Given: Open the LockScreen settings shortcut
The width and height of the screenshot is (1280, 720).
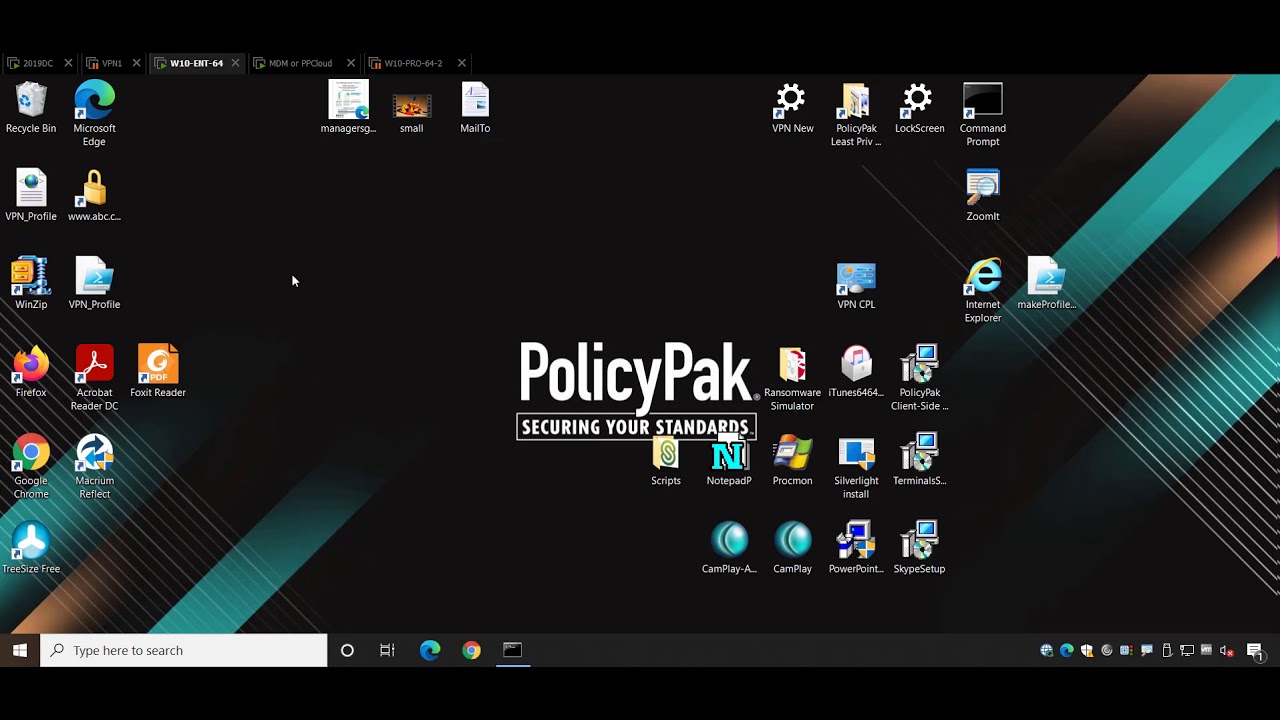Looking at the screenshot, I should 919,108.
